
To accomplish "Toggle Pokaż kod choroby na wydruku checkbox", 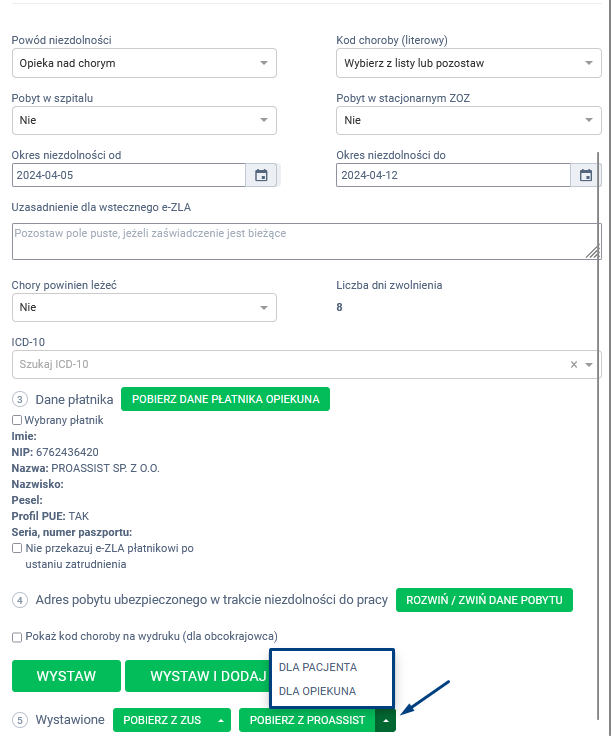I will click(x=17, y=637).
